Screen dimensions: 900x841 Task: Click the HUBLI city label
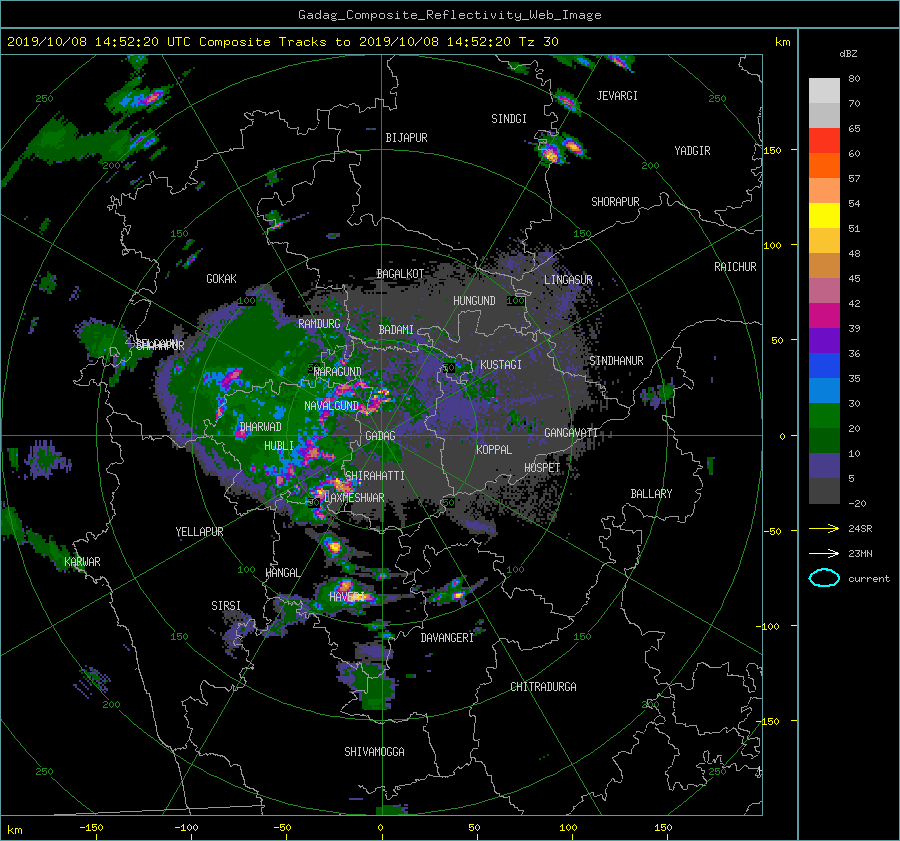pyautogui.click(x=278, y=446)
